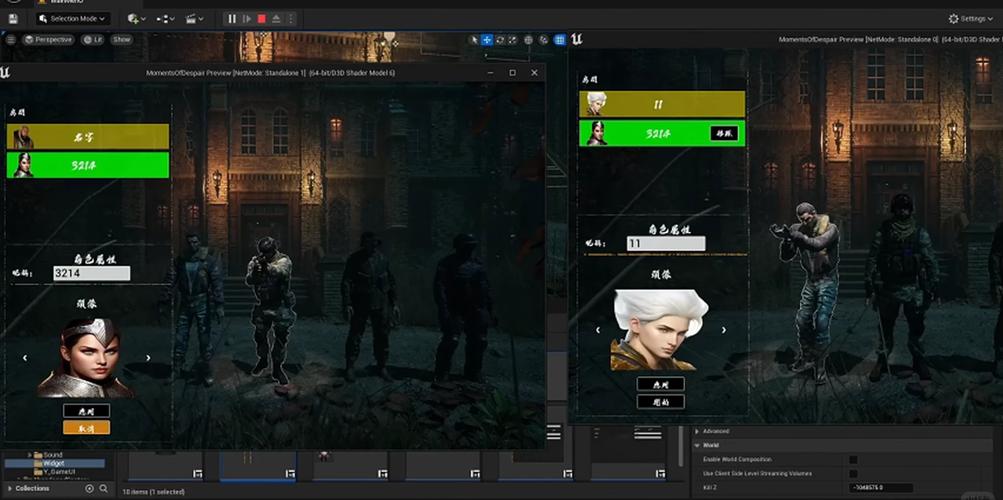Pause the play-in-editor simulation
Screen dimensions: 1003x500
pos(232,19)
